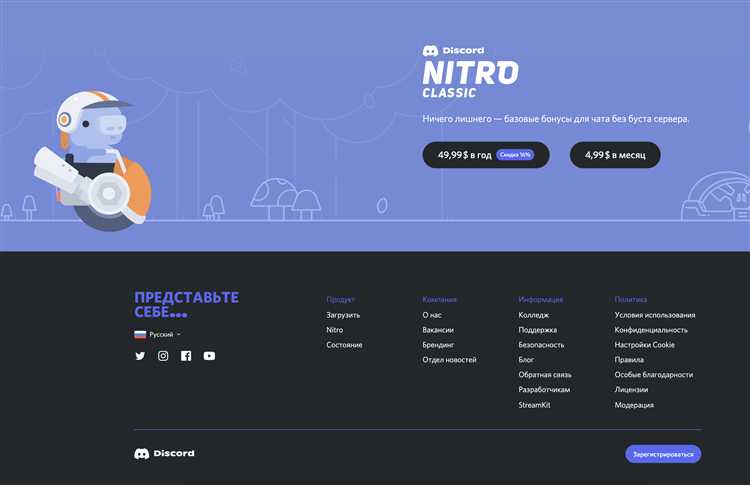Open the Обратная связь link
The width and height of the screenshot is (750, 485).
pyautogui.click(x=545, y=374)
